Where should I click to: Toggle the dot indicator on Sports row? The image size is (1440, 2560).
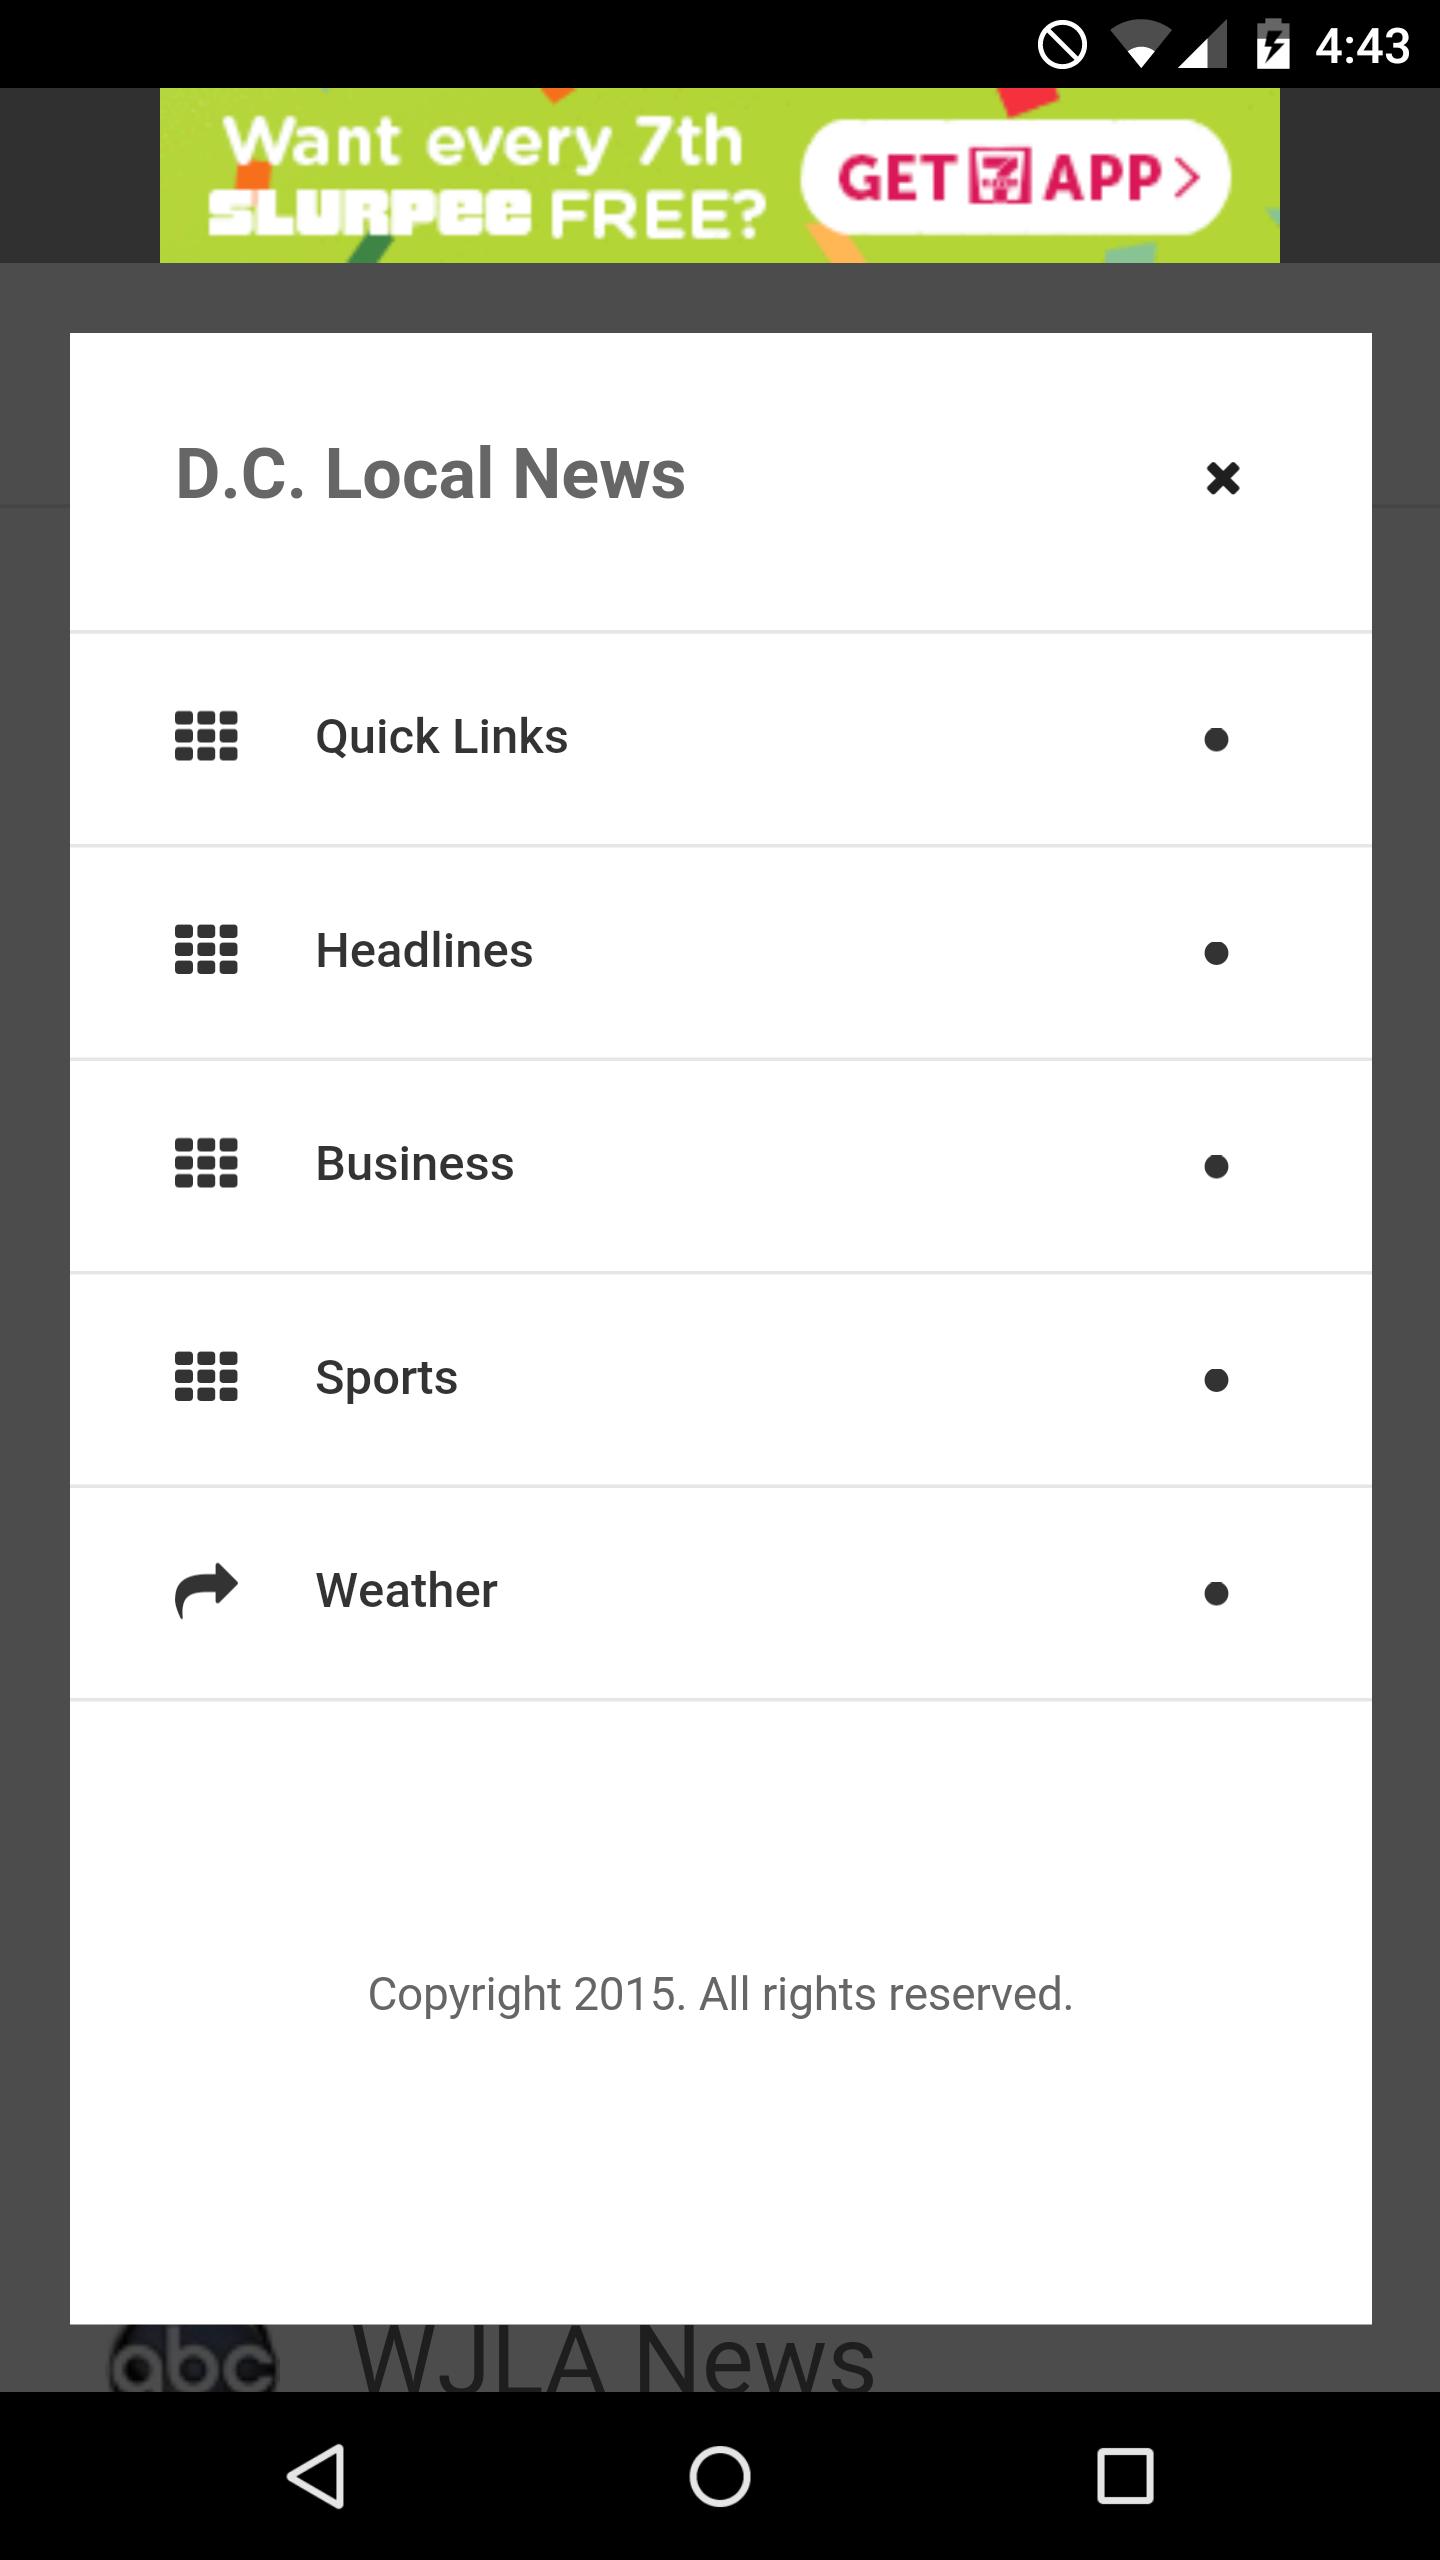pyautogui.click(x=1216, y=1380)
